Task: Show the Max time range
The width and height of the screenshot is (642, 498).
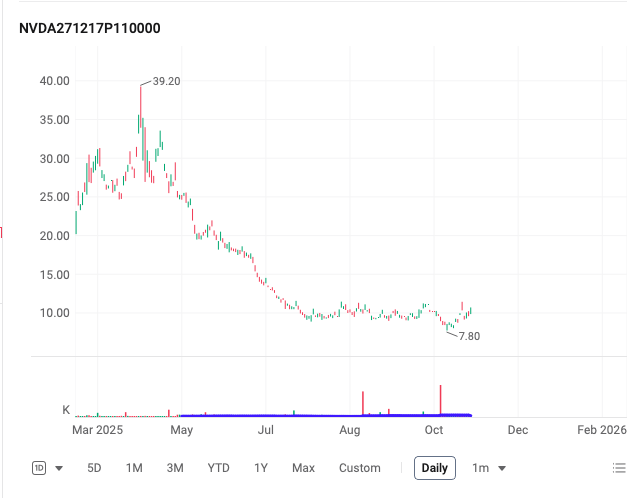Action: 303,468
